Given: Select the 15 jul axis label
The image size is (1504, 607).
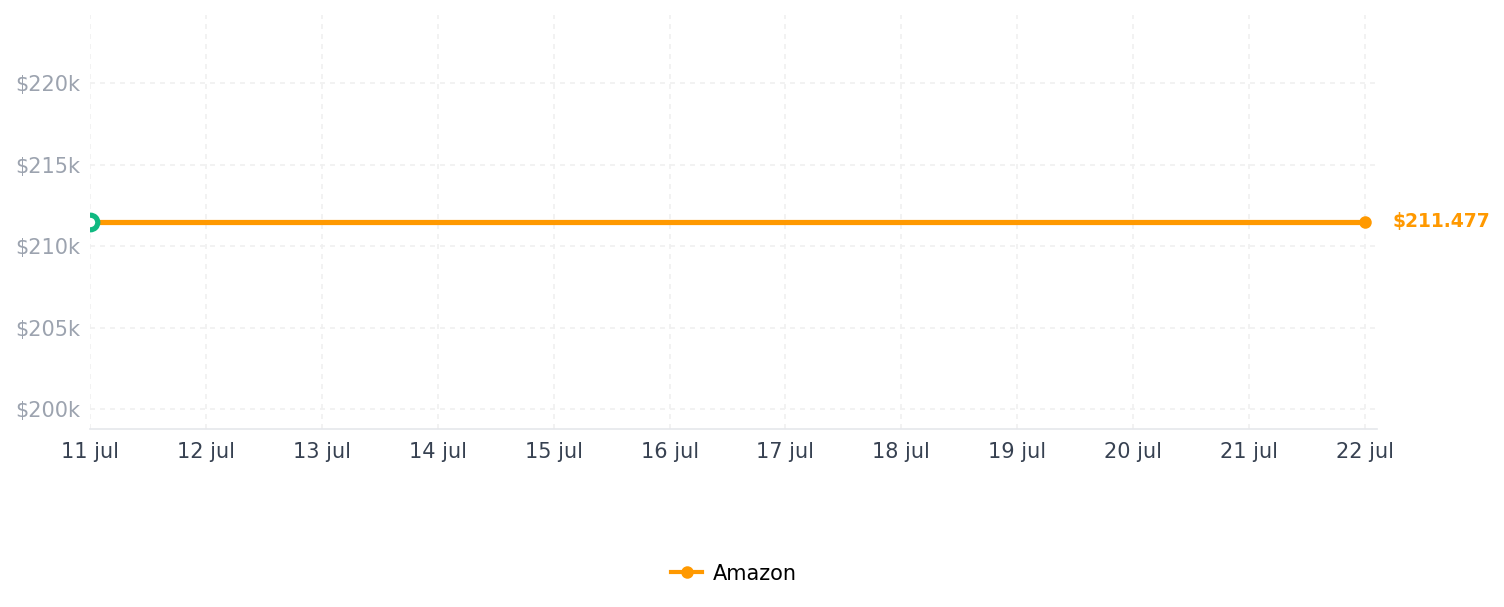Looking at the screenshot, I should tap(554, 451).
